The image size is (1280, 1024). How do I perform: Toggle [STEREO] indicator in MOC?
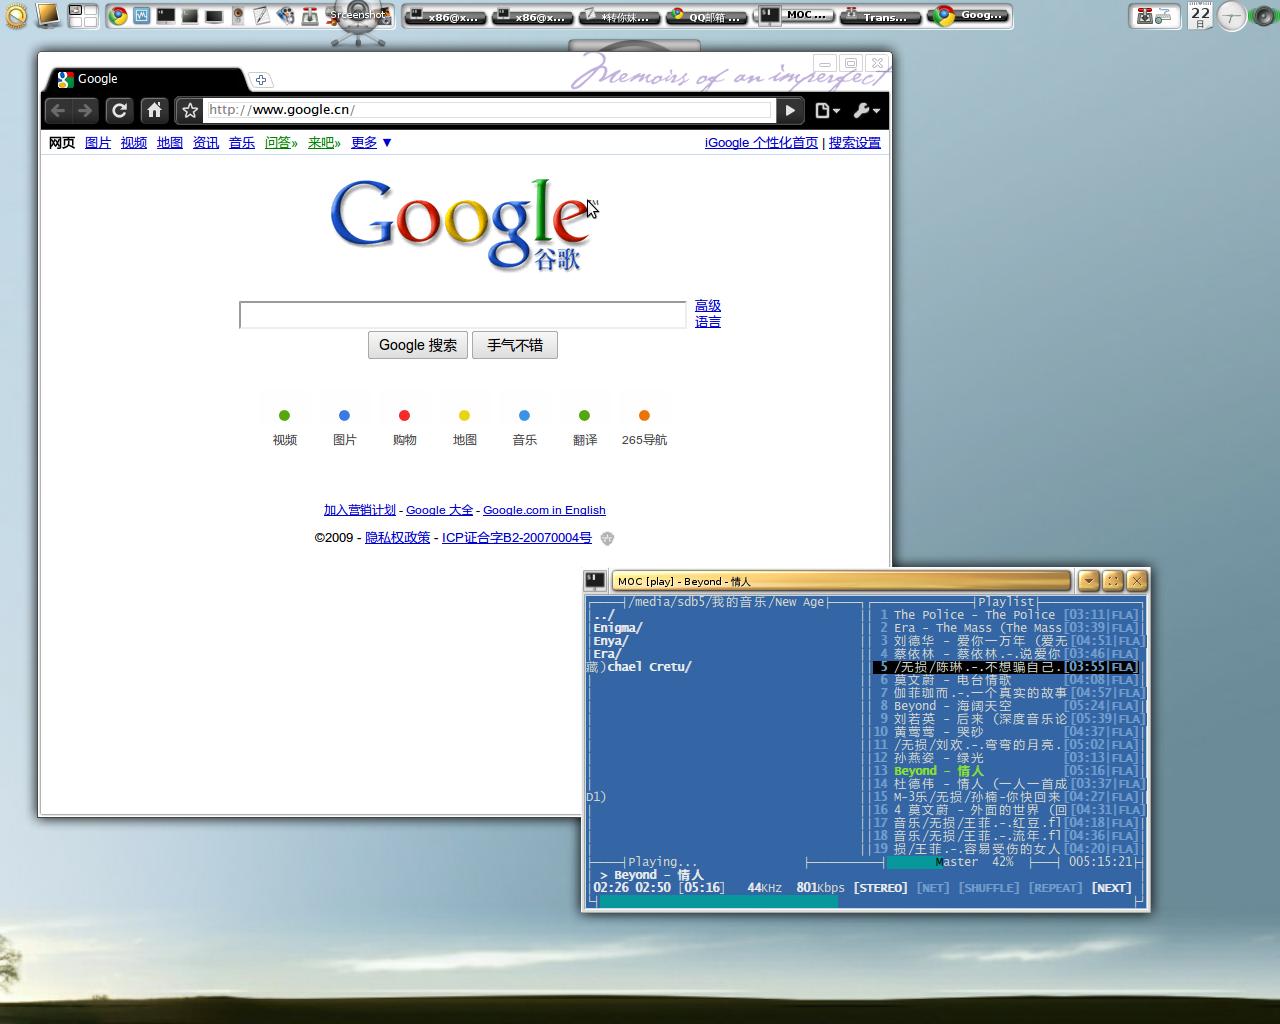tap(880, 888)
